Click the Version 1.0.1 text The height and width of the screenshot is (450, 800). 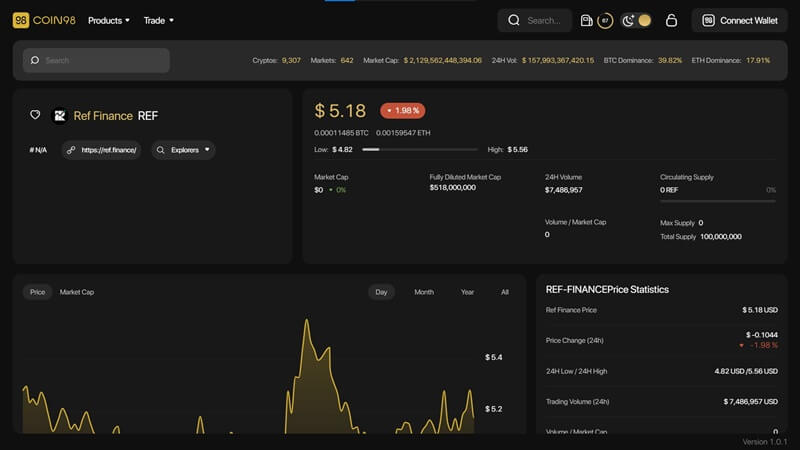tap(764, 442)
